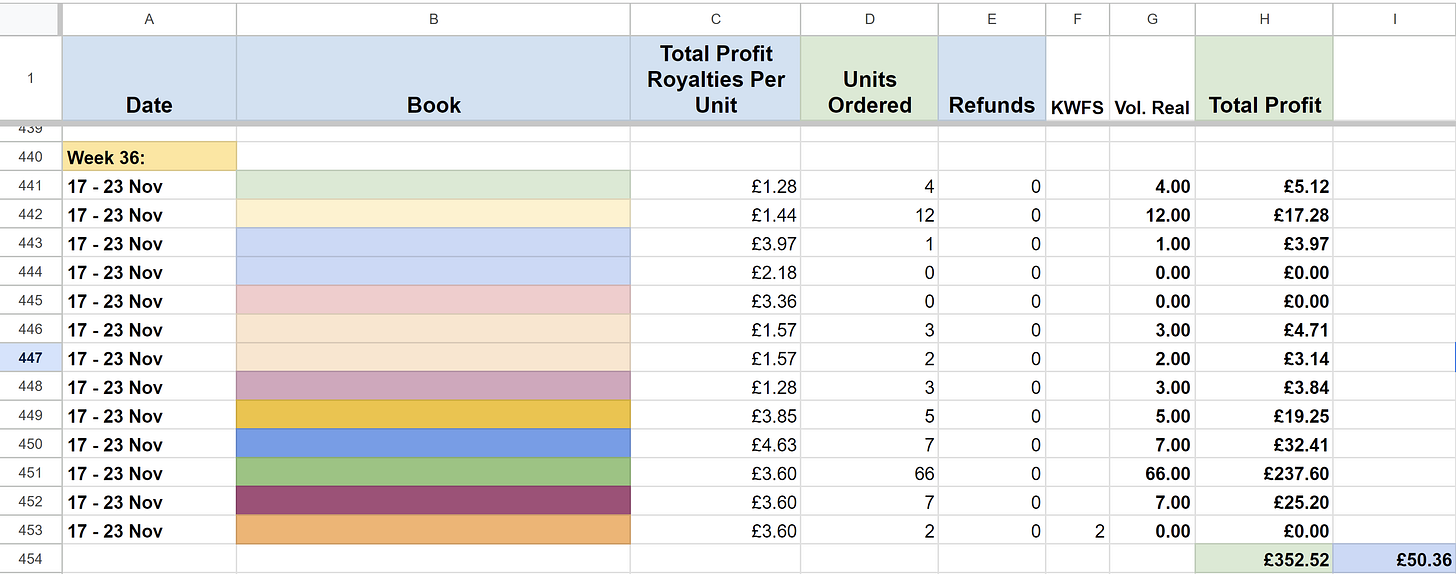Select column B header
This screenshot has width=1456, height=574.
click(433, 19)
